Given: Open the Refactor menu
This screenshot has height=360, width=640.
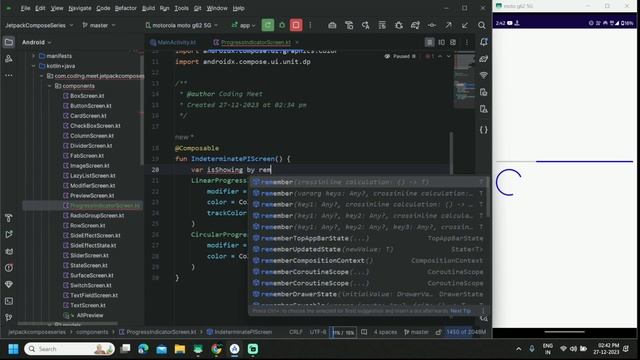Looking at the screenshot, I should (125, 8).
